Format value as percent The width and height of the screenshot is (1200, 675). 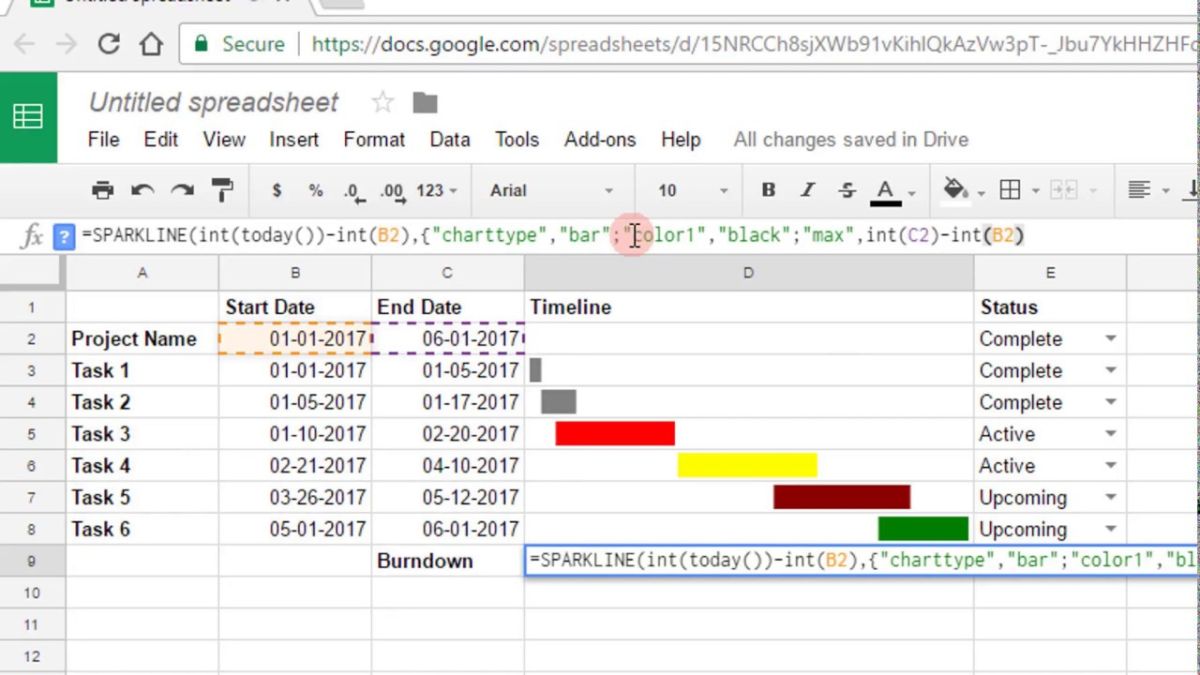315,190
